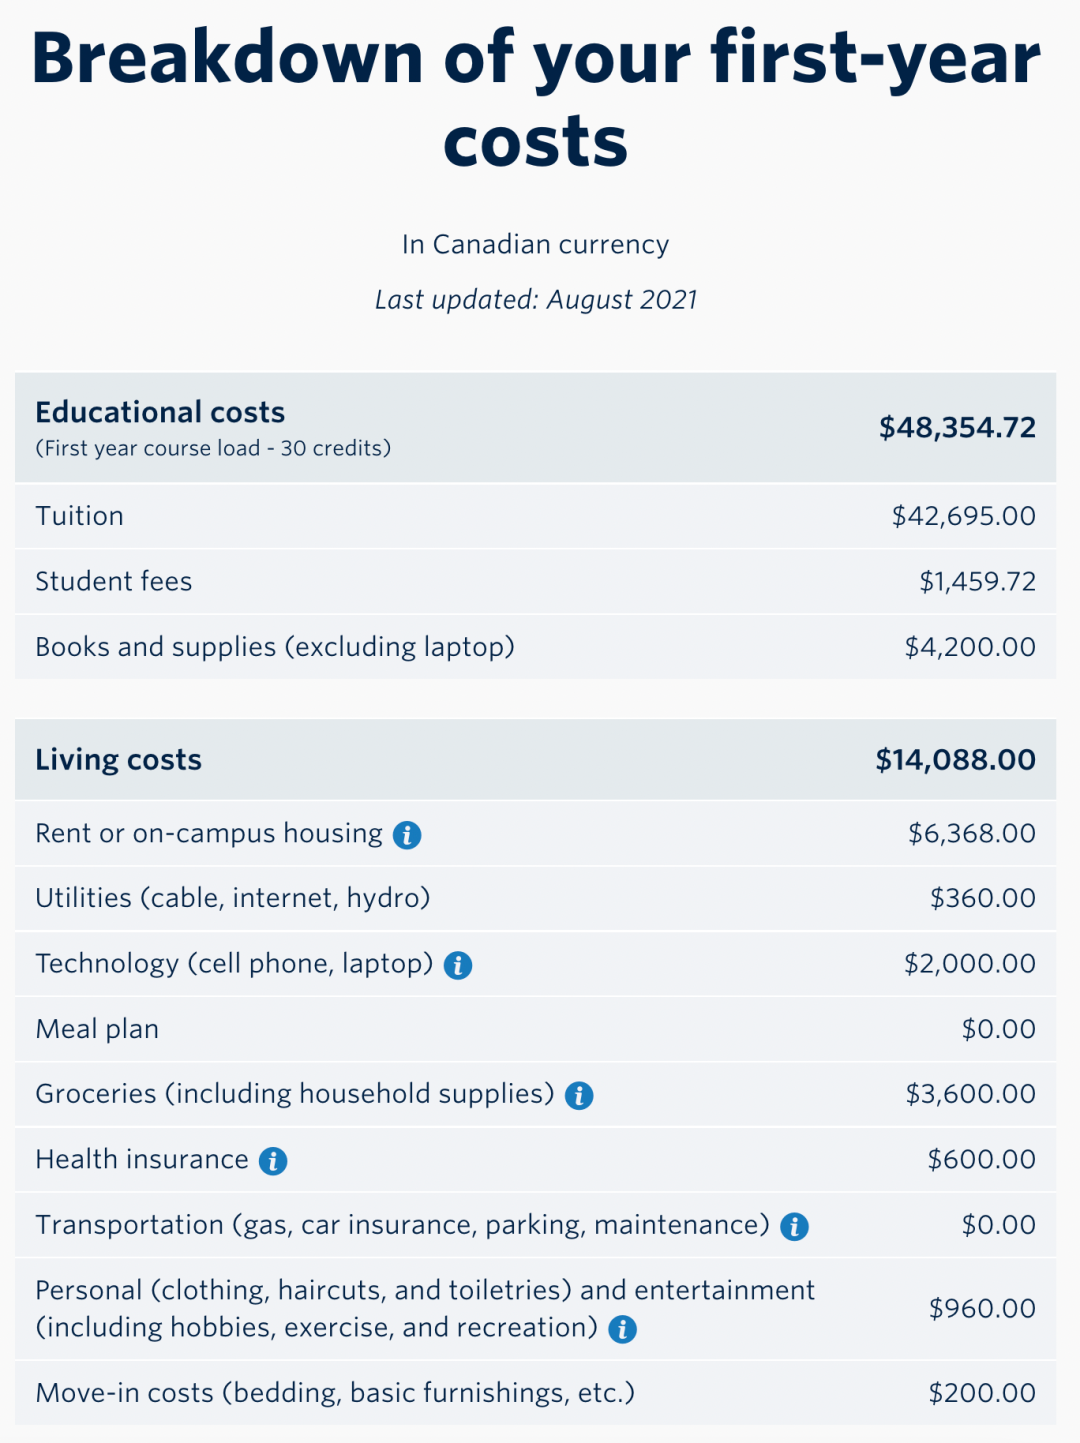
Task: Select the Move-in costs row
Action: point(535,1393)
